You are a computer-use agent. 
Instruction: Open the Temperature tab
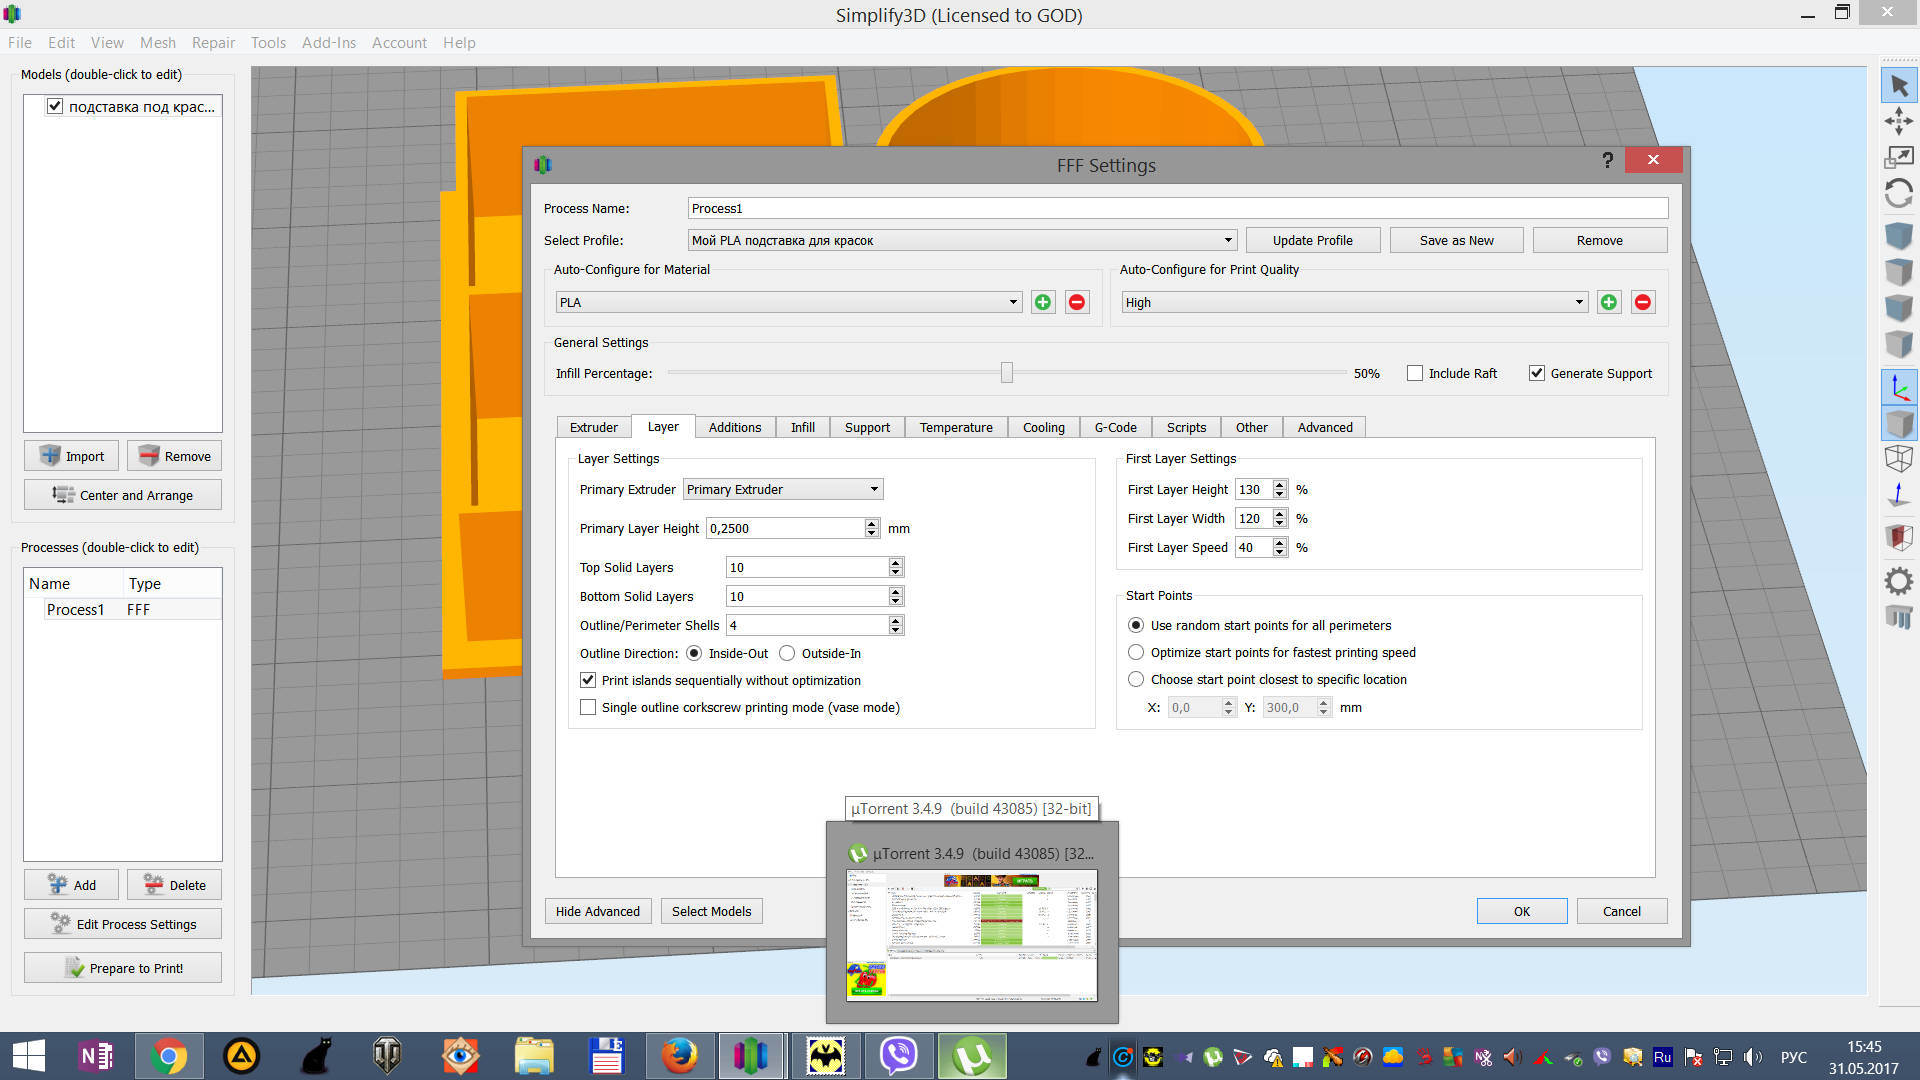coord(955,427)
